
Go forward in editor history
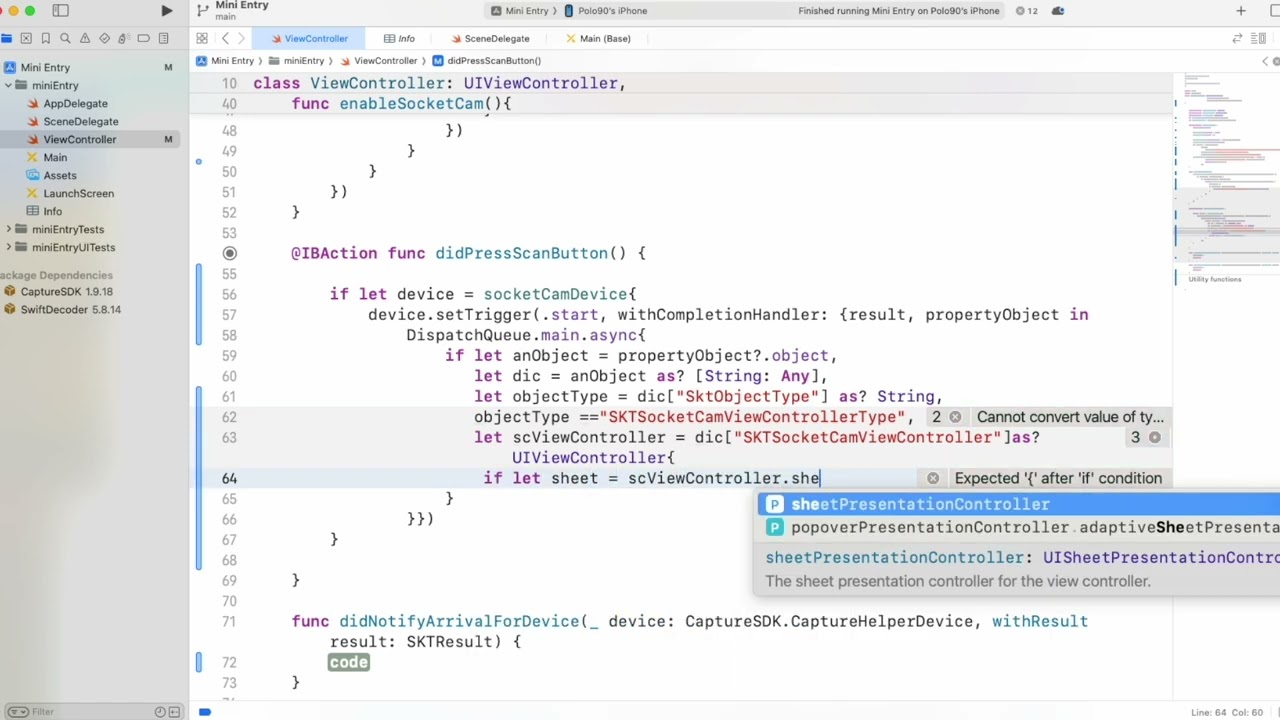click(241, 38)
